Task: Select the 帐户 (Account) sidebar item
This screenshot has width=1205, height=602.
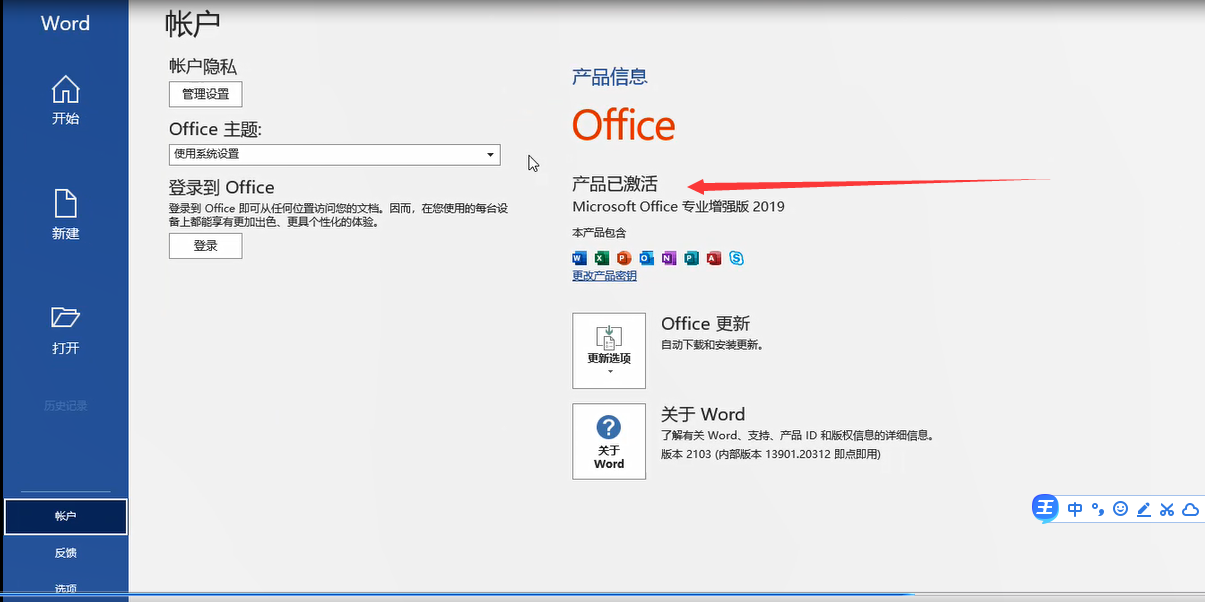Action: (65, 516)
